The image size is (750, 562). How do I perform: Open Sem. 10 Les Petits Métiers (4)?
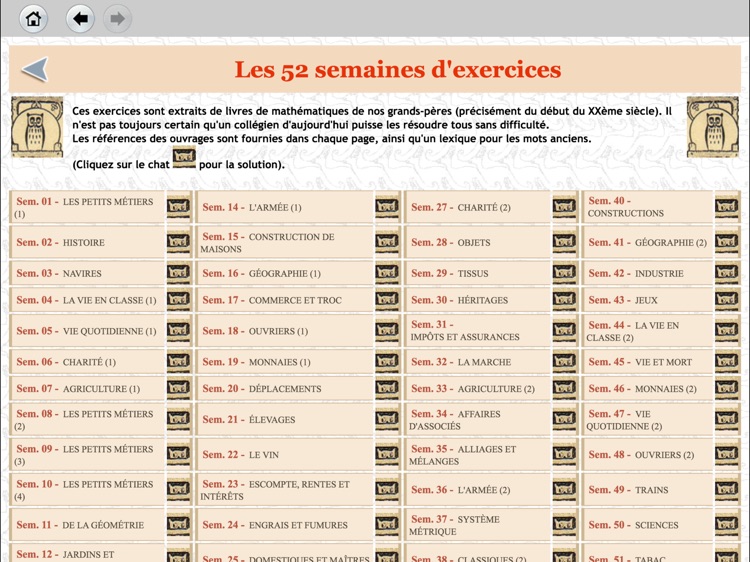point(87,489)
